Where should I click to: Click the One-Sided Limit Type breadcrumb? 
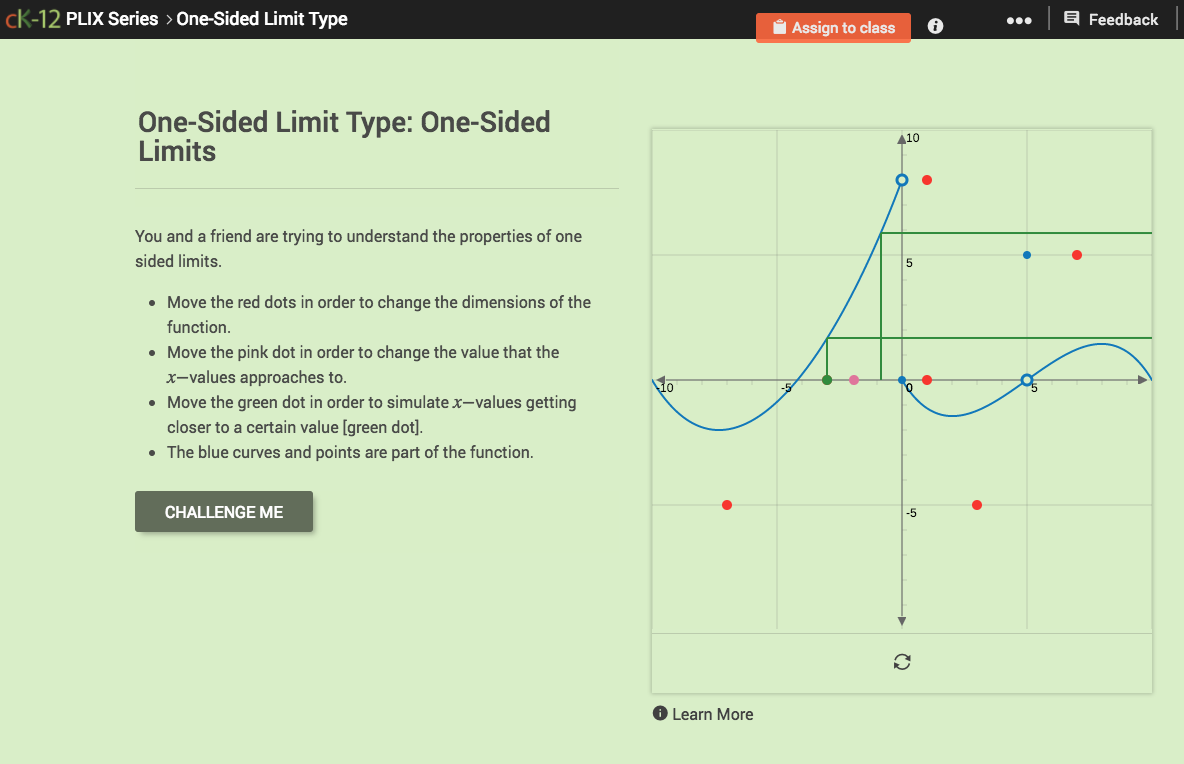point(264,18)
